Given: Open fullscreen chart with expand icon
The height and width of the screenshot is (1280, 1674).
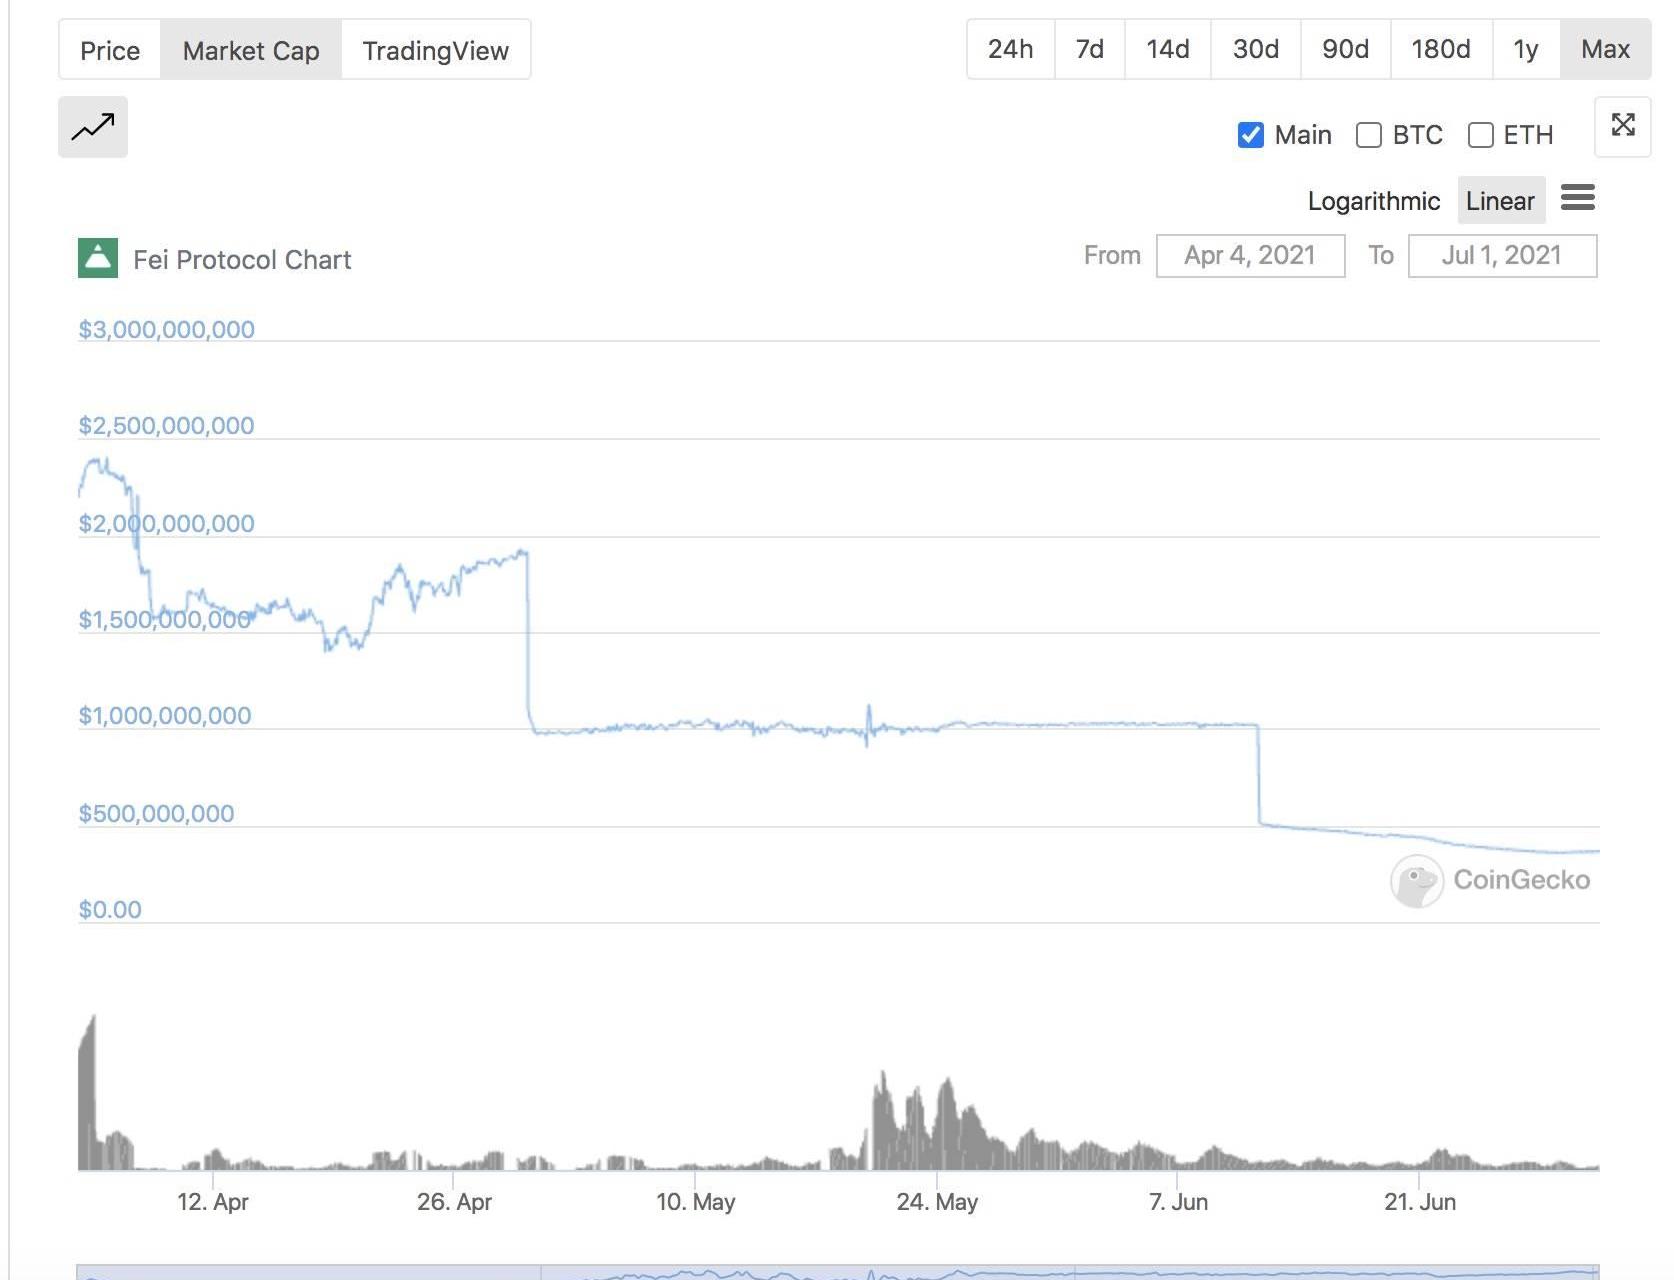Looking at the screenshot, I should 1623,126.
